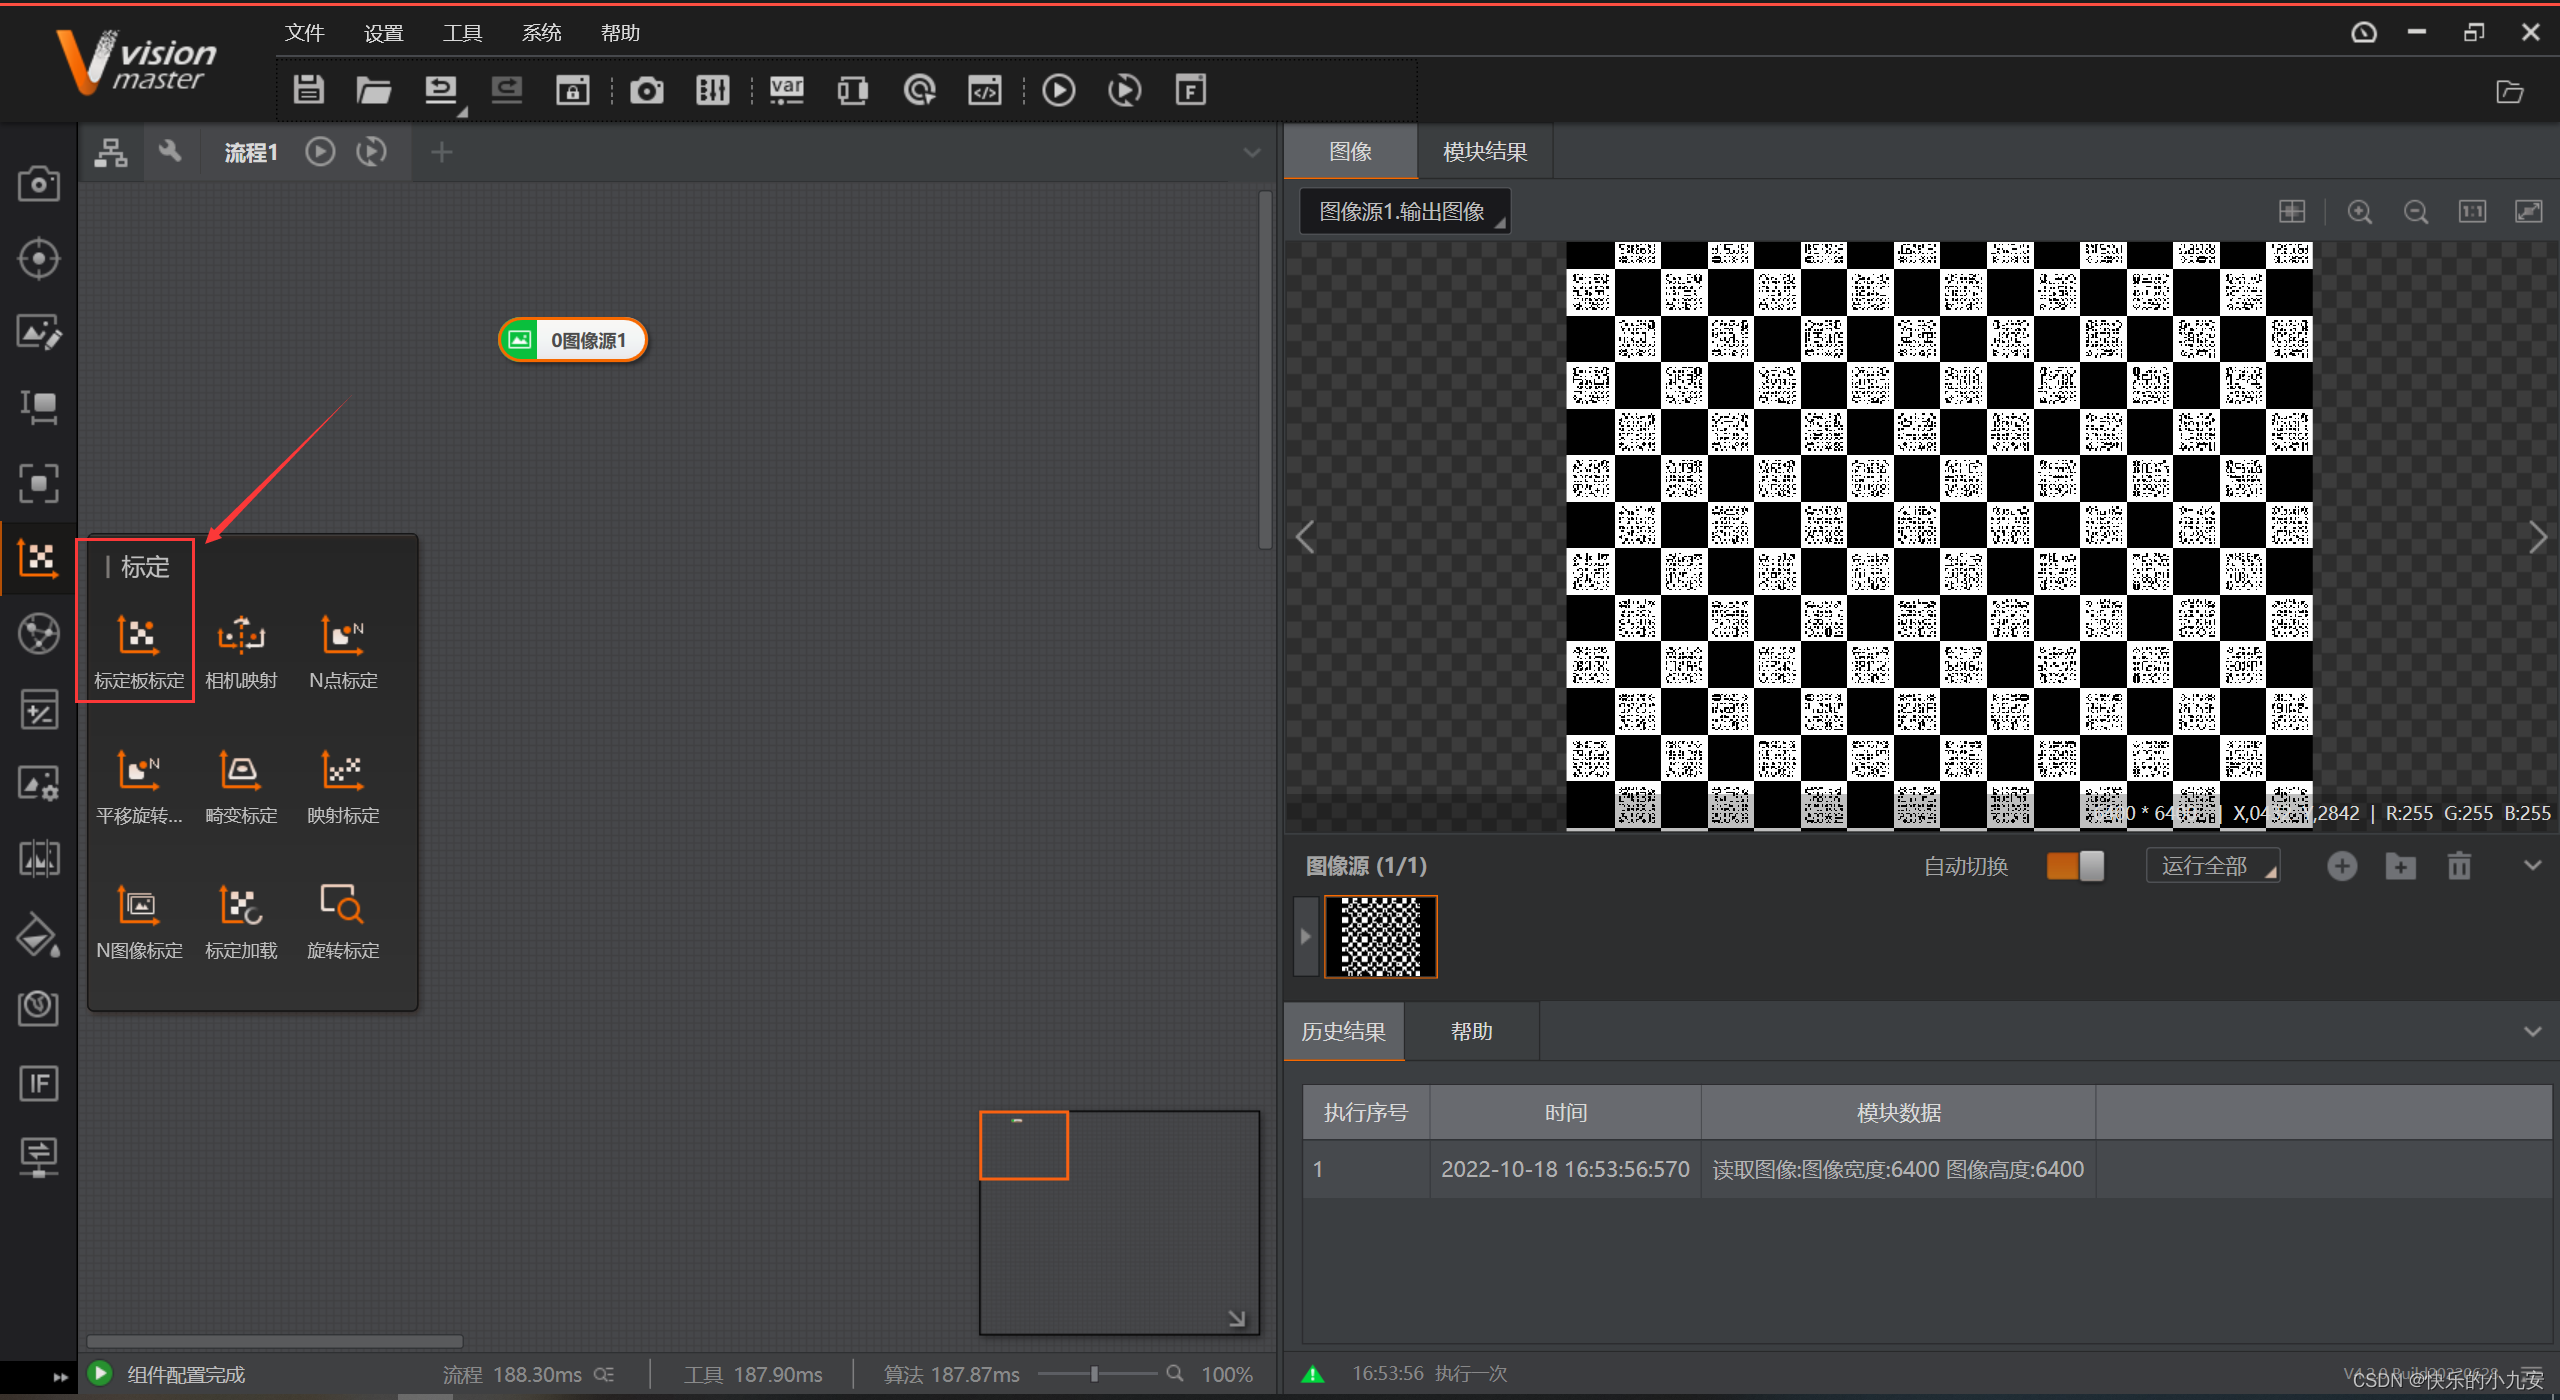
Task: Open measurement tools in left sidebar
Action: coord(39,408)
